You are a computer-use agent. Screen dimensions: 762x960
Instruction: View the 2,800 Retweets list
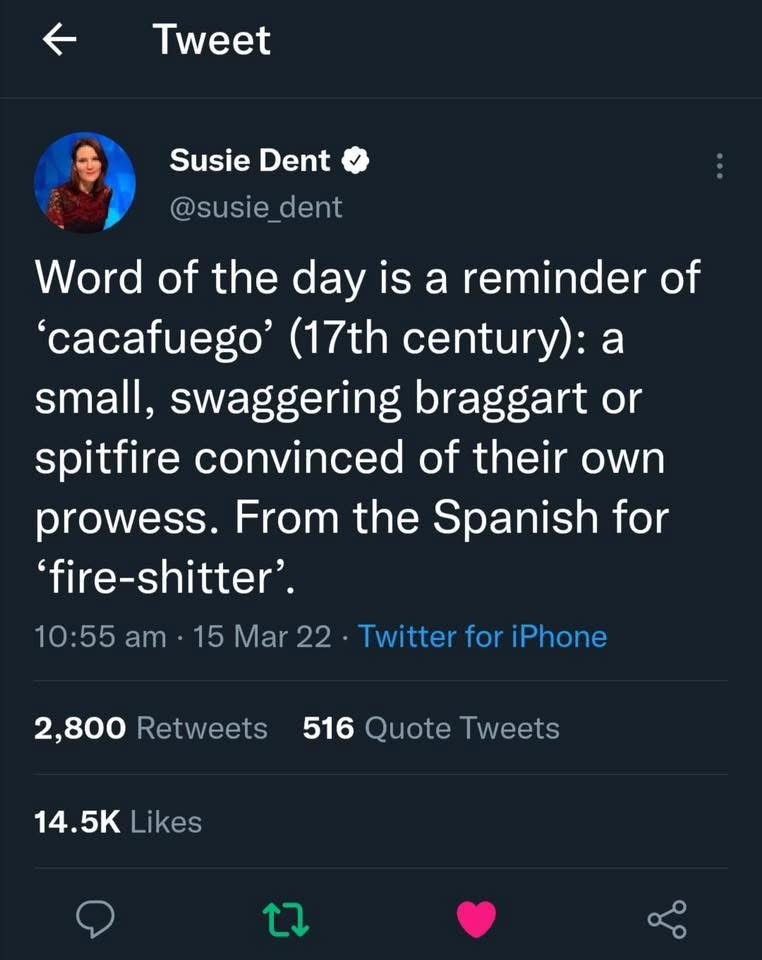(x=151, y=728)
